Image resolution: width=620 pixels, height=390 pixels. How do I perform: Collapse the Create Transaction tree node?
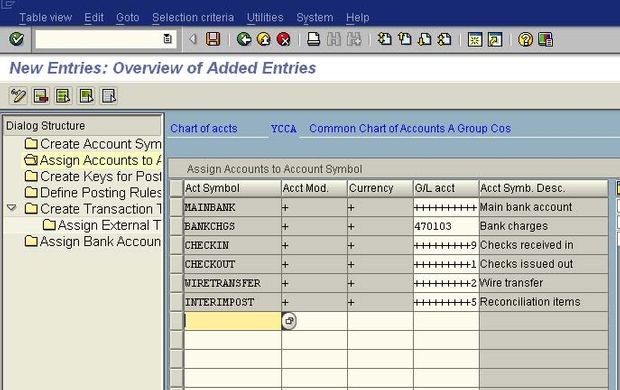pos(12,208)
